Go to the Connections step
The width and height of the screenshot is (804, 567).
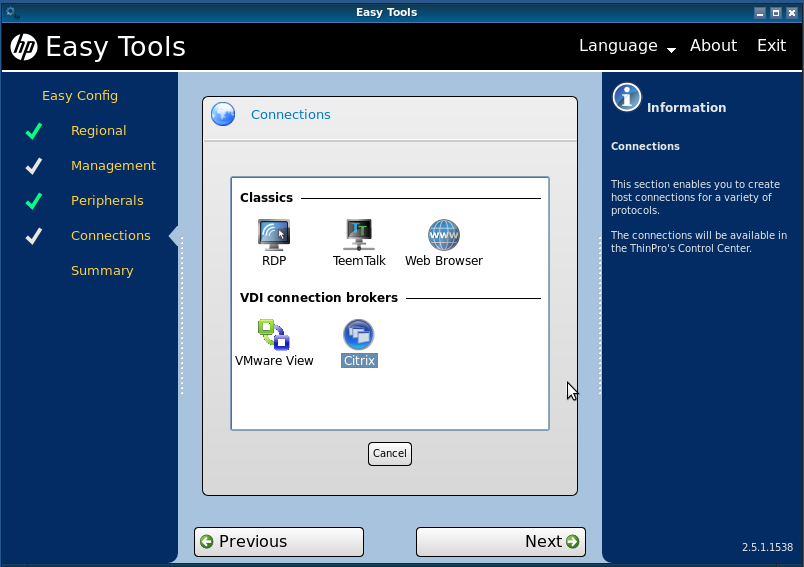111,235
